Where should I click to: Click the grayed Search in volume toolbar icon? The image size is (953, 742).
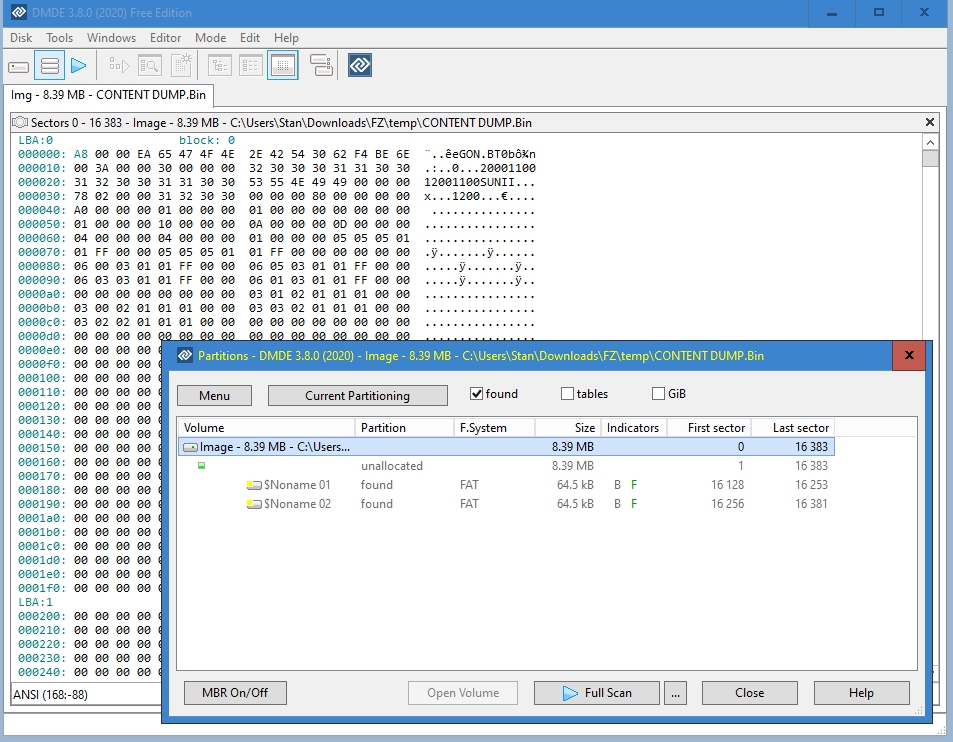150,66
